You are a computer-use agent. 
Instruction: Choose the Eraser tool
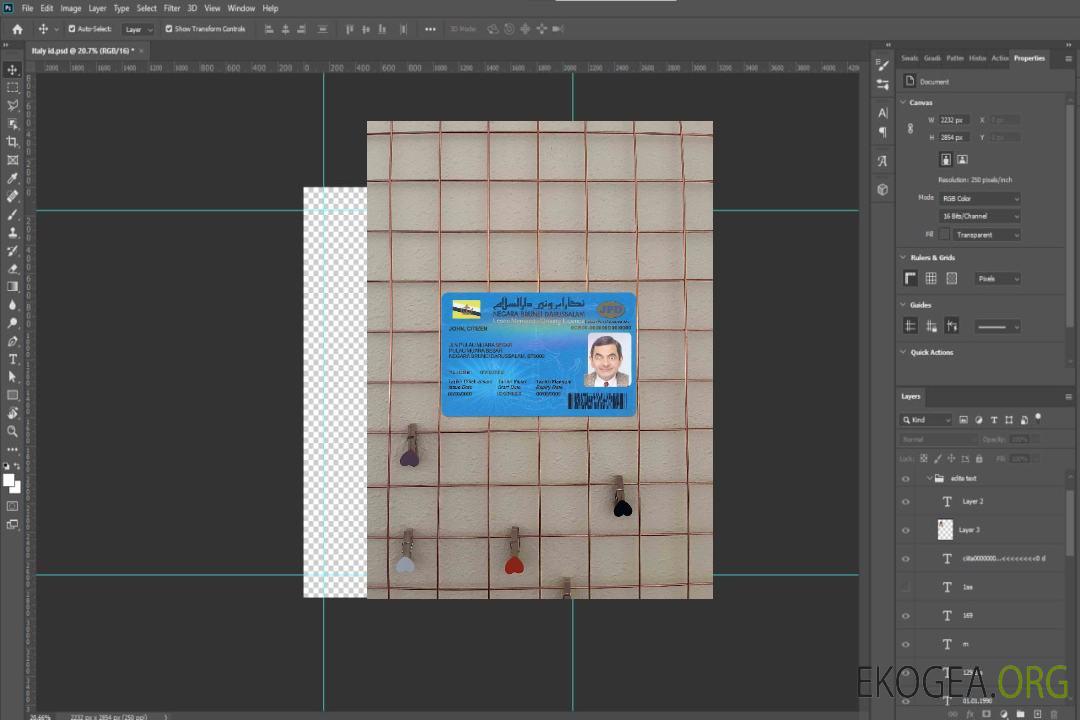pyautogui.click(x=13, y=268)
